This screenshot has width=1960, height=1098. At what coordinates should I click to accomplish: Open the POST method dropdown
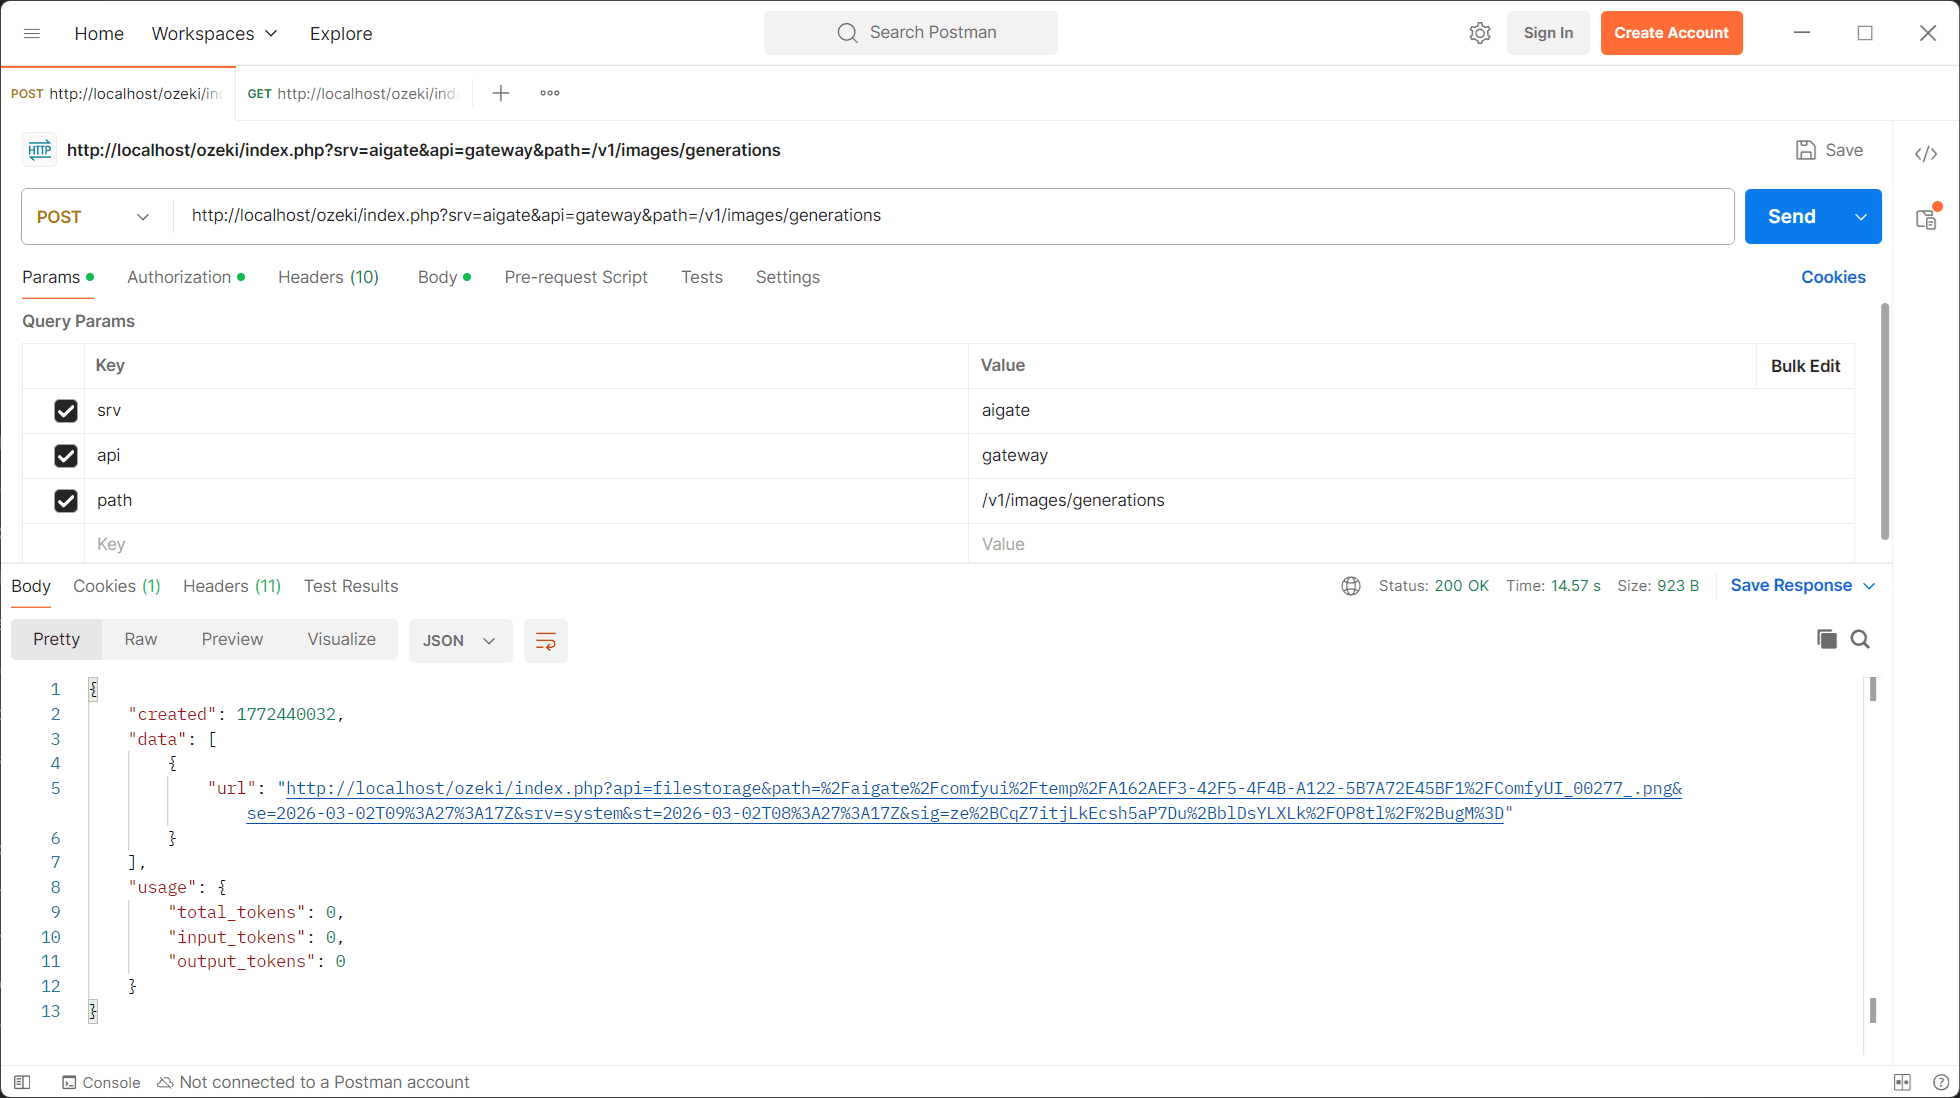93,217
